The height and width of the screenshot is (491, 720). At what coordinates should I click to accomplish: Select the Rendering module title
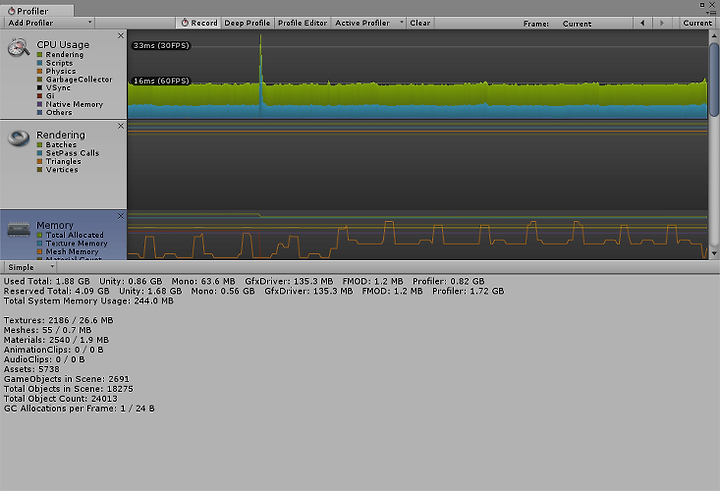(x=61, y=135)
